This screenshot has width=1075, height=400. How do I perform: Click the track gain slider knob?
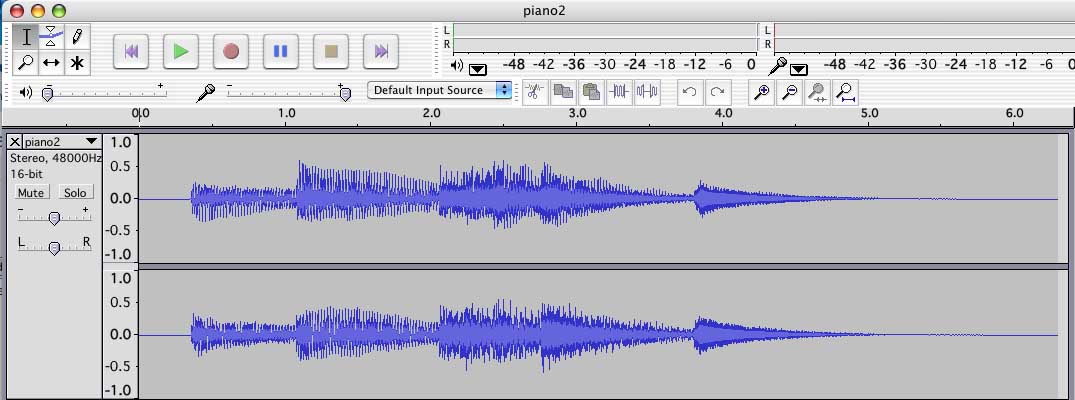point(54,218)
